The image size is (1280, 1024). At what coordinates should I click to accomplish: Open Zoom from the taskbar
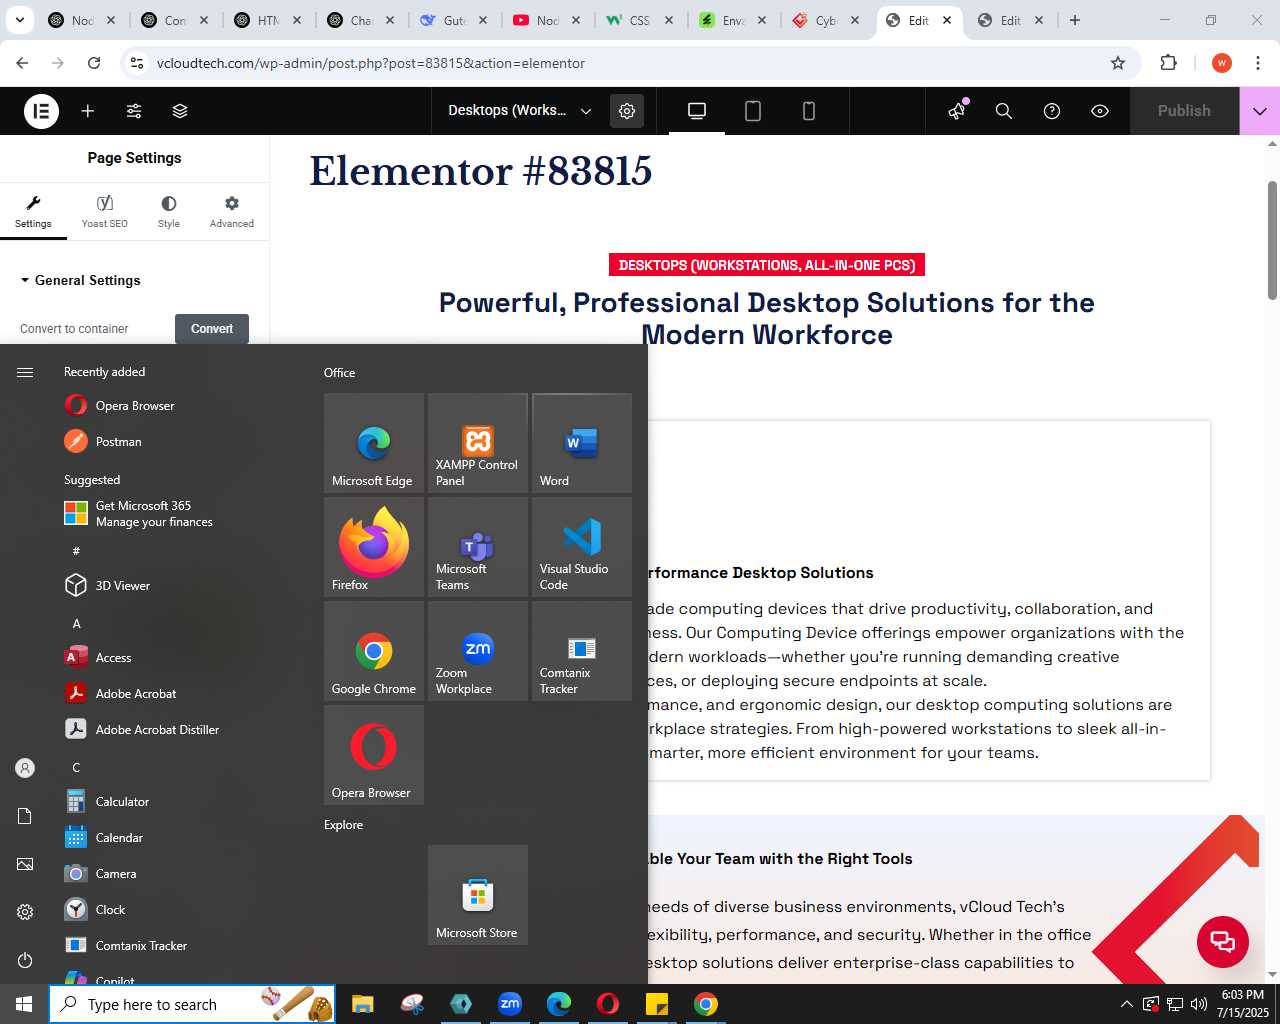click(x=510, y=1004)
